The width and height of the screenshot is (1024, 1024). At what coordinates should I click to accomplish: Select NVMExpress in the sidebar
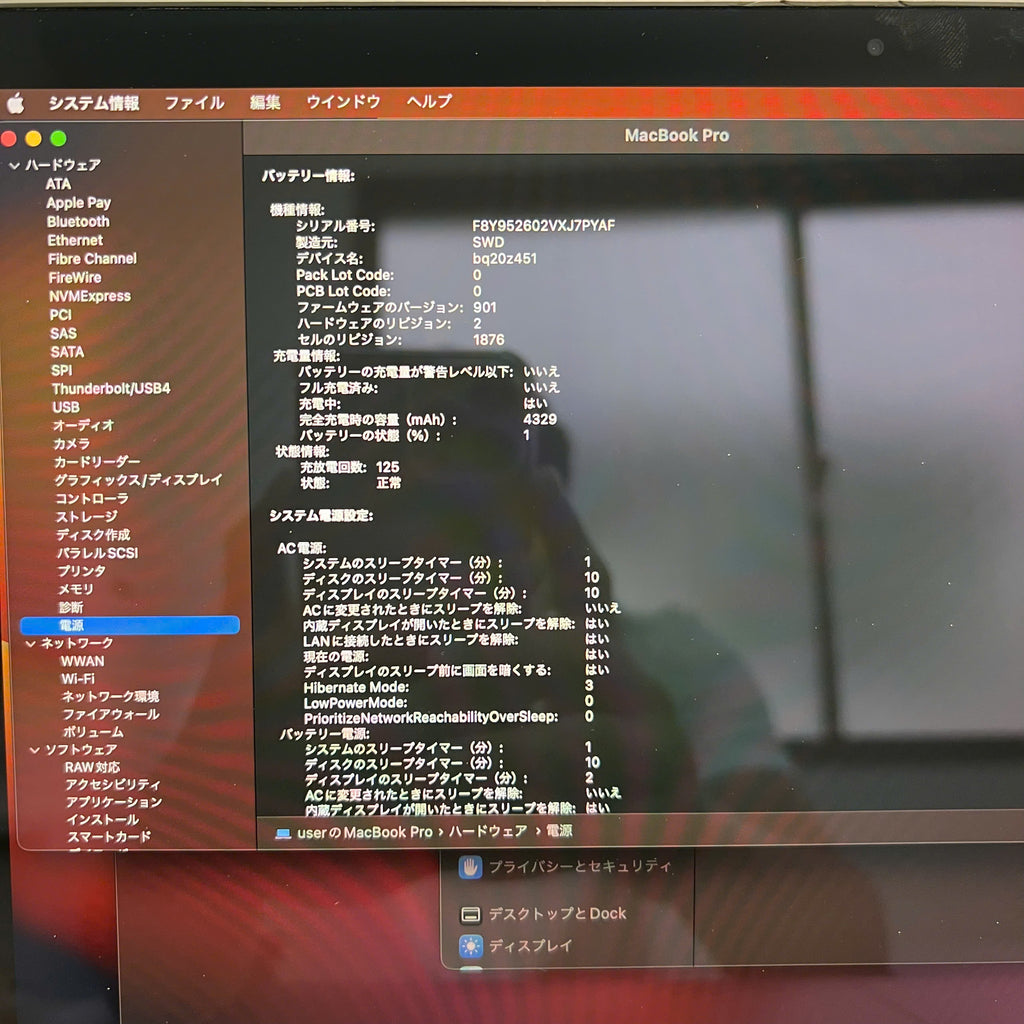tap(90, 296)
